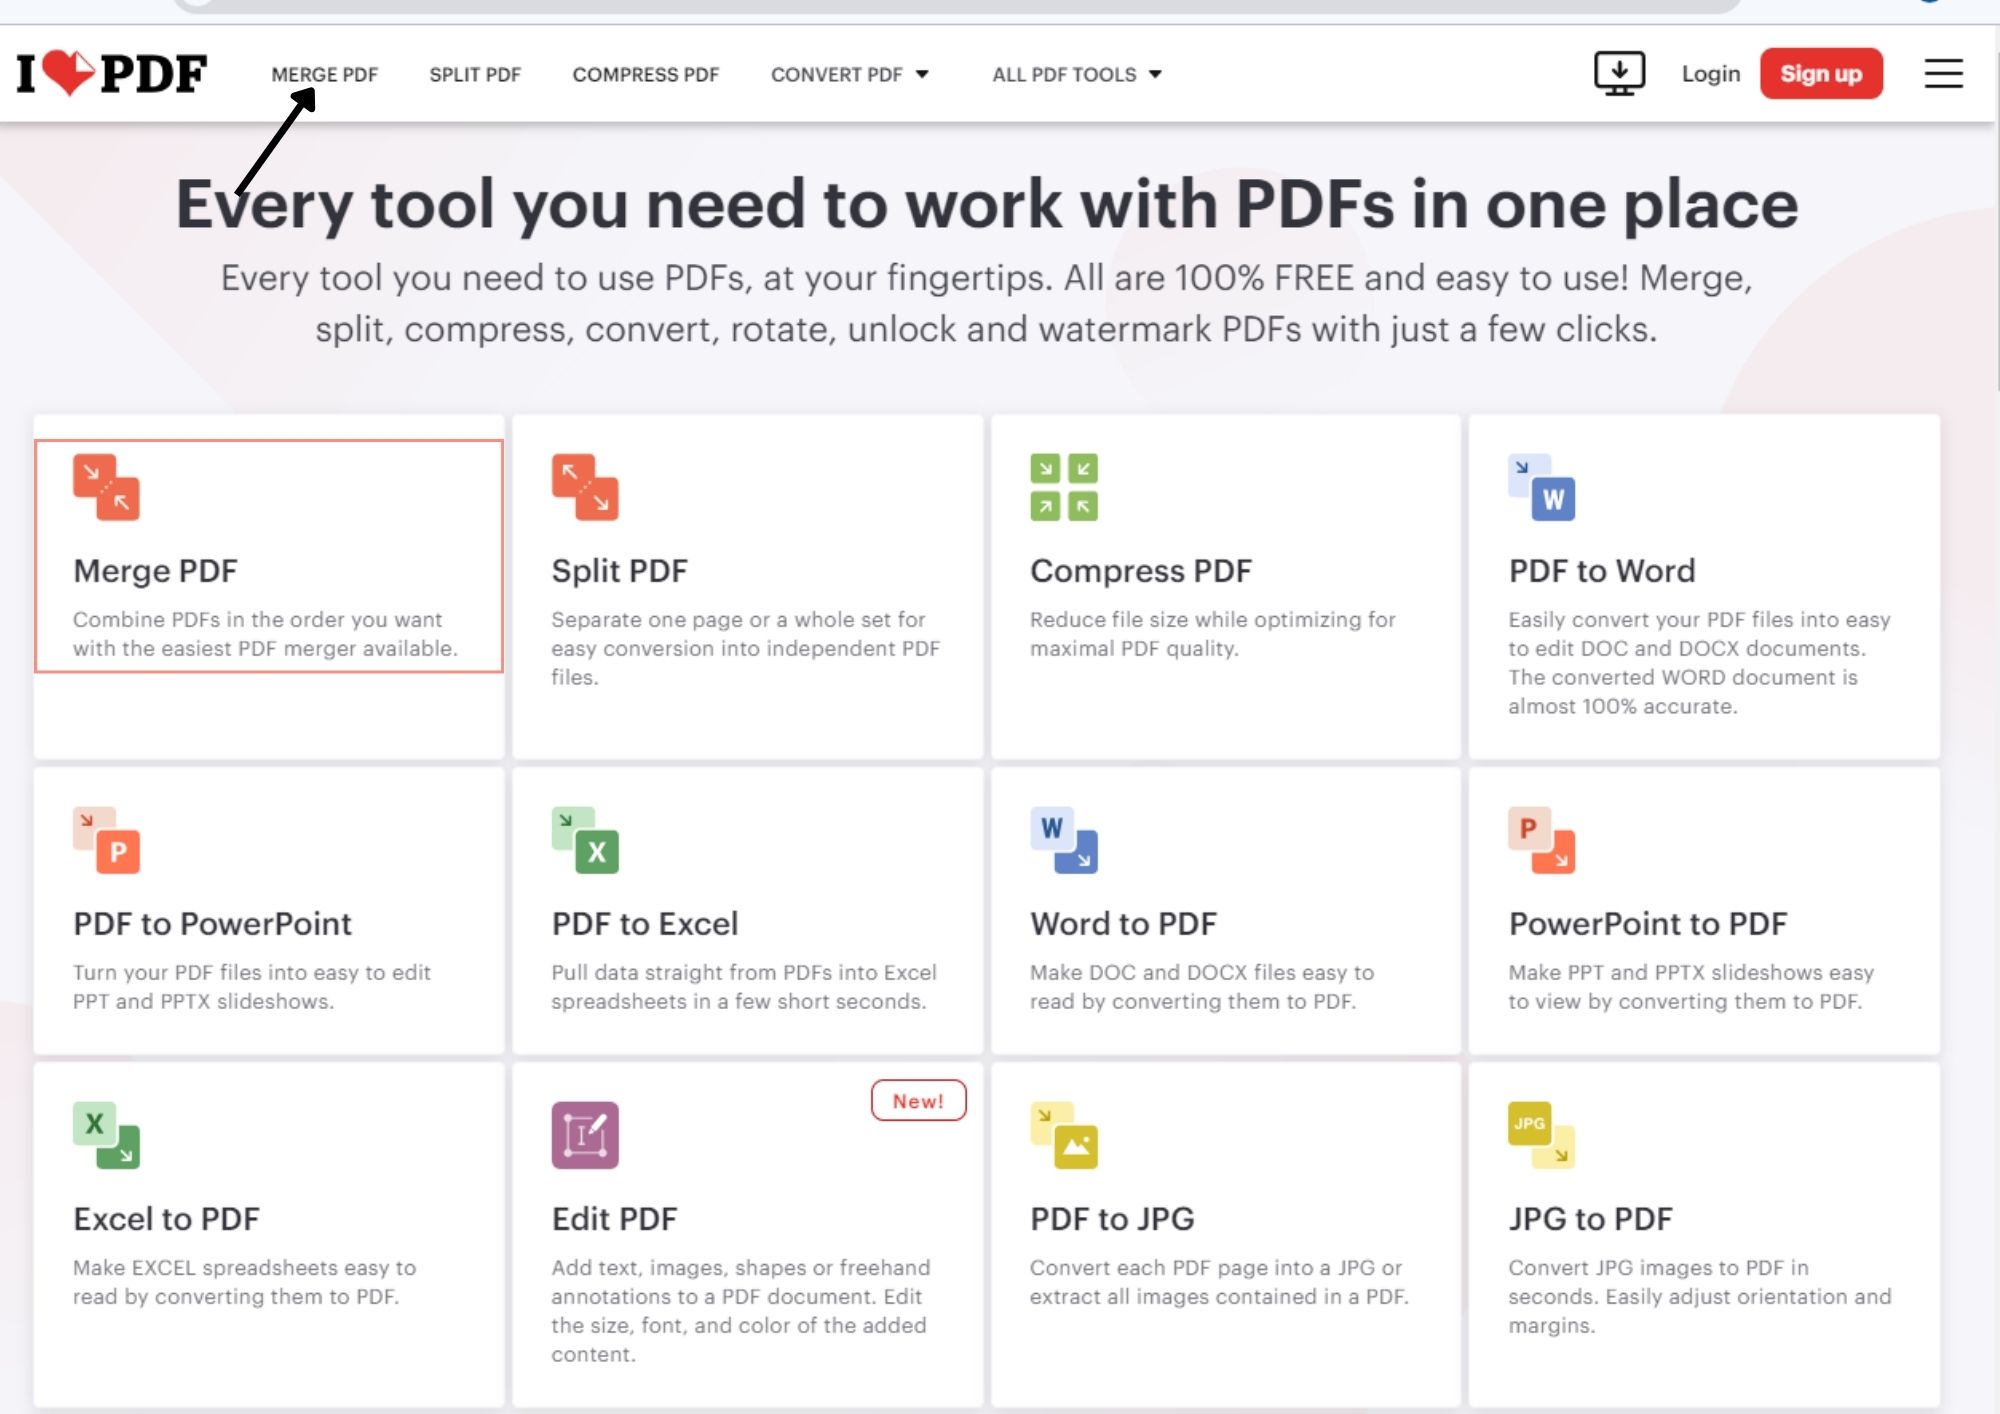Screen dimensions: 2000x1414
Task: Click the PDF to PowerPoint icon
Action: (106, 841)
